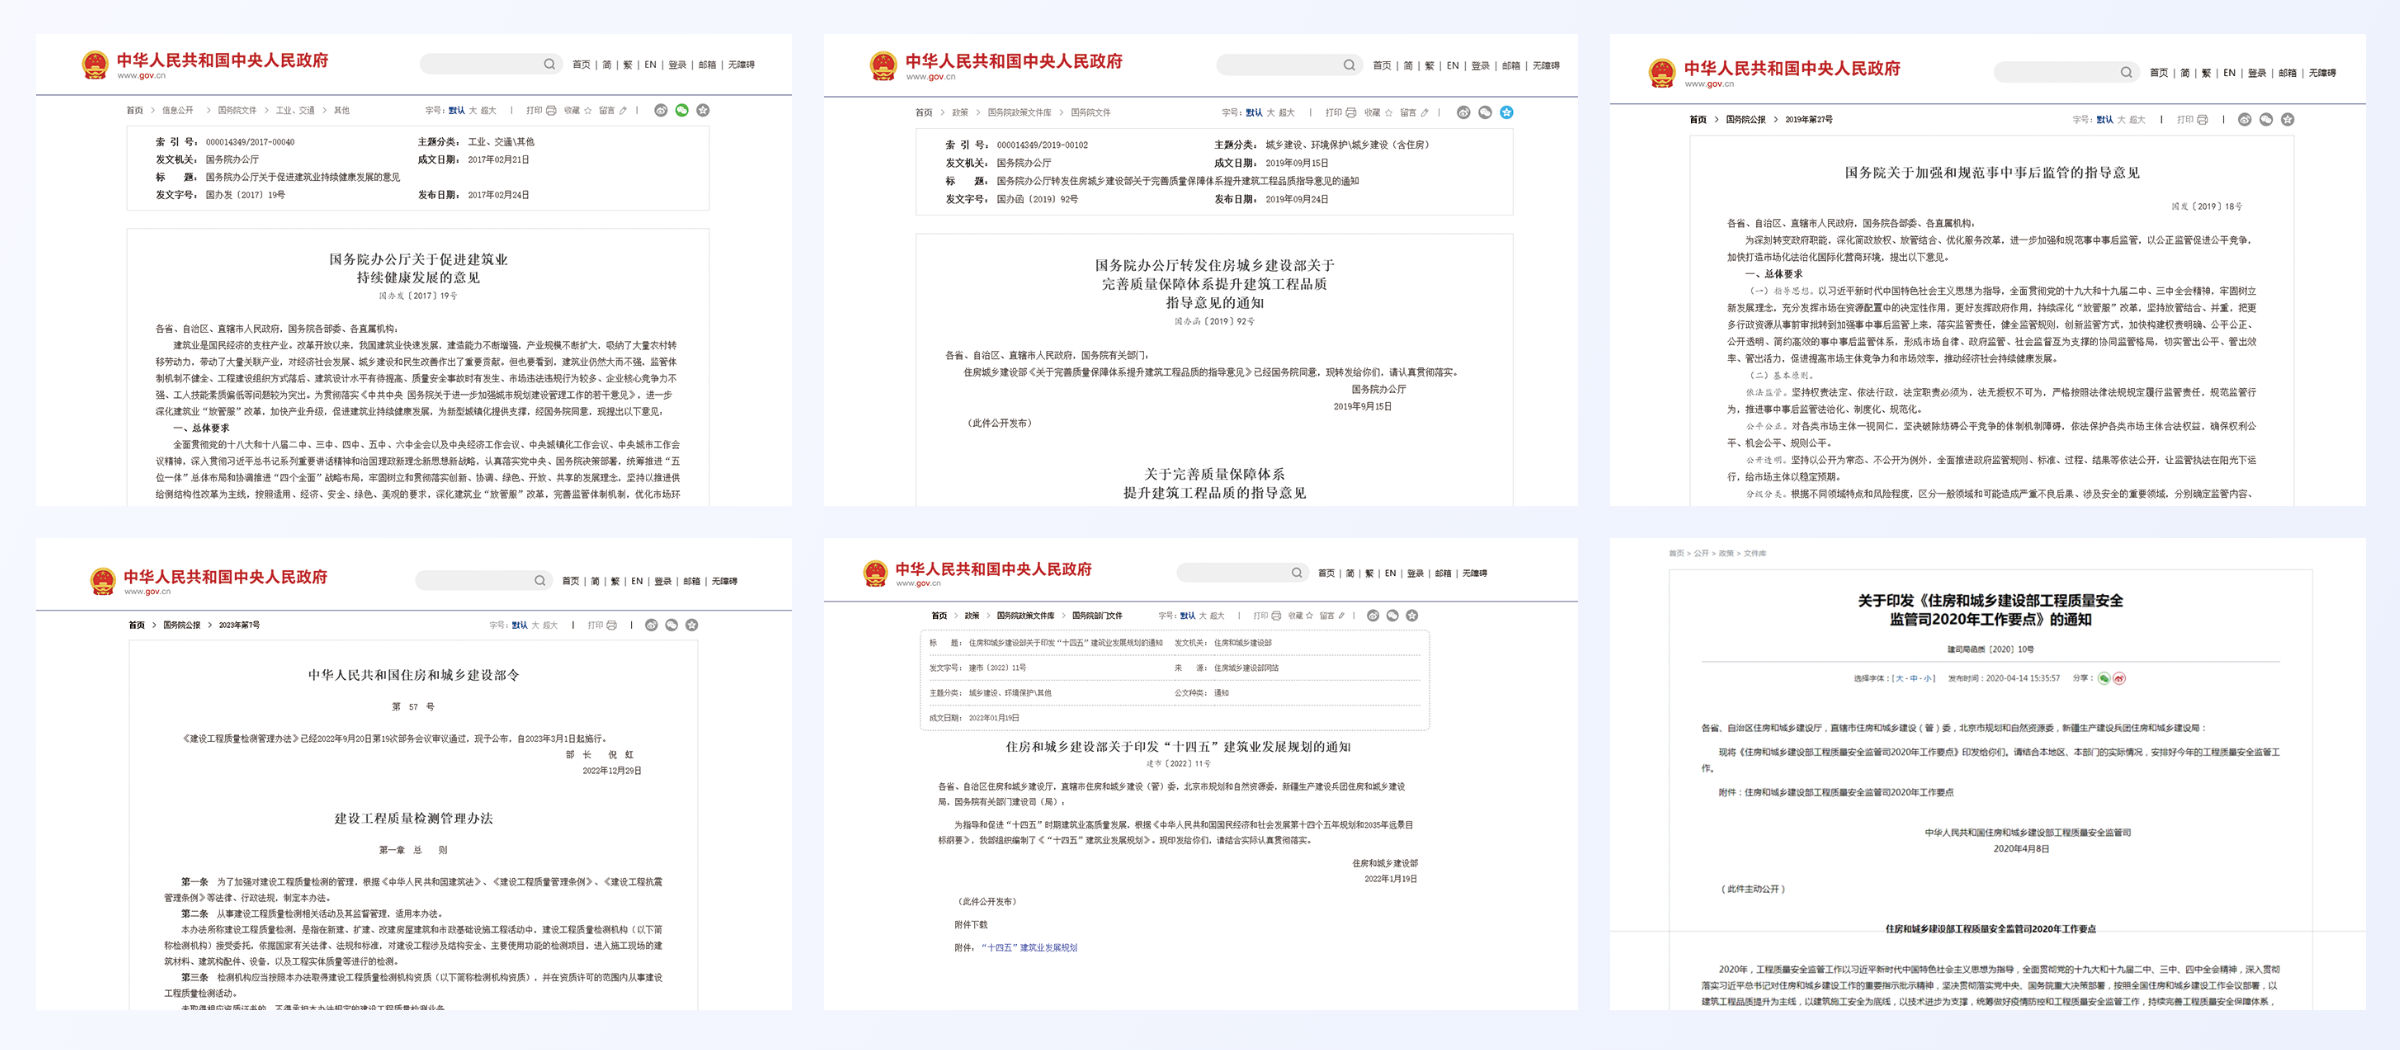Choose 大 font option on 2020年工作要点 page
2400x1050 pixels.
pos(1898,678)
